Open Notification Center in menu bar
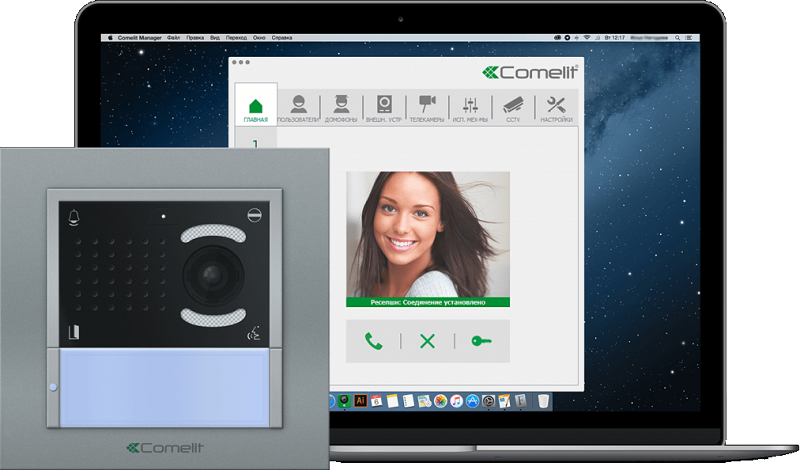The width and height of the screenshot is (800, 470). tap(690, 38)
